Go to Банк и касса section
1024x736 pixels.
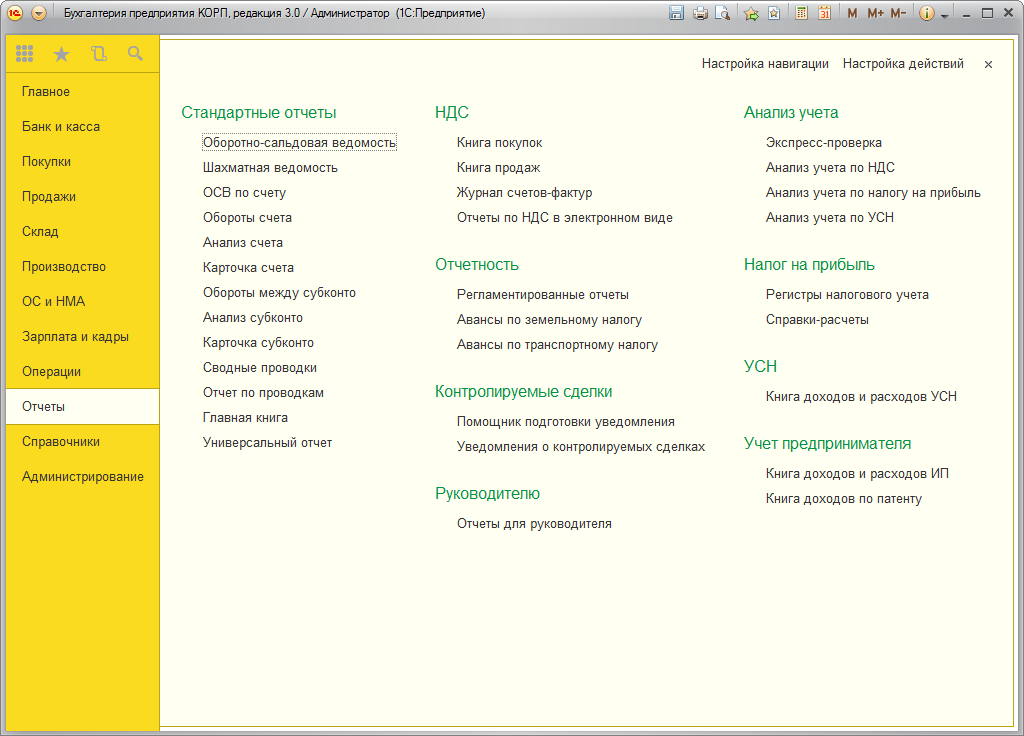[x=82, y=126]
